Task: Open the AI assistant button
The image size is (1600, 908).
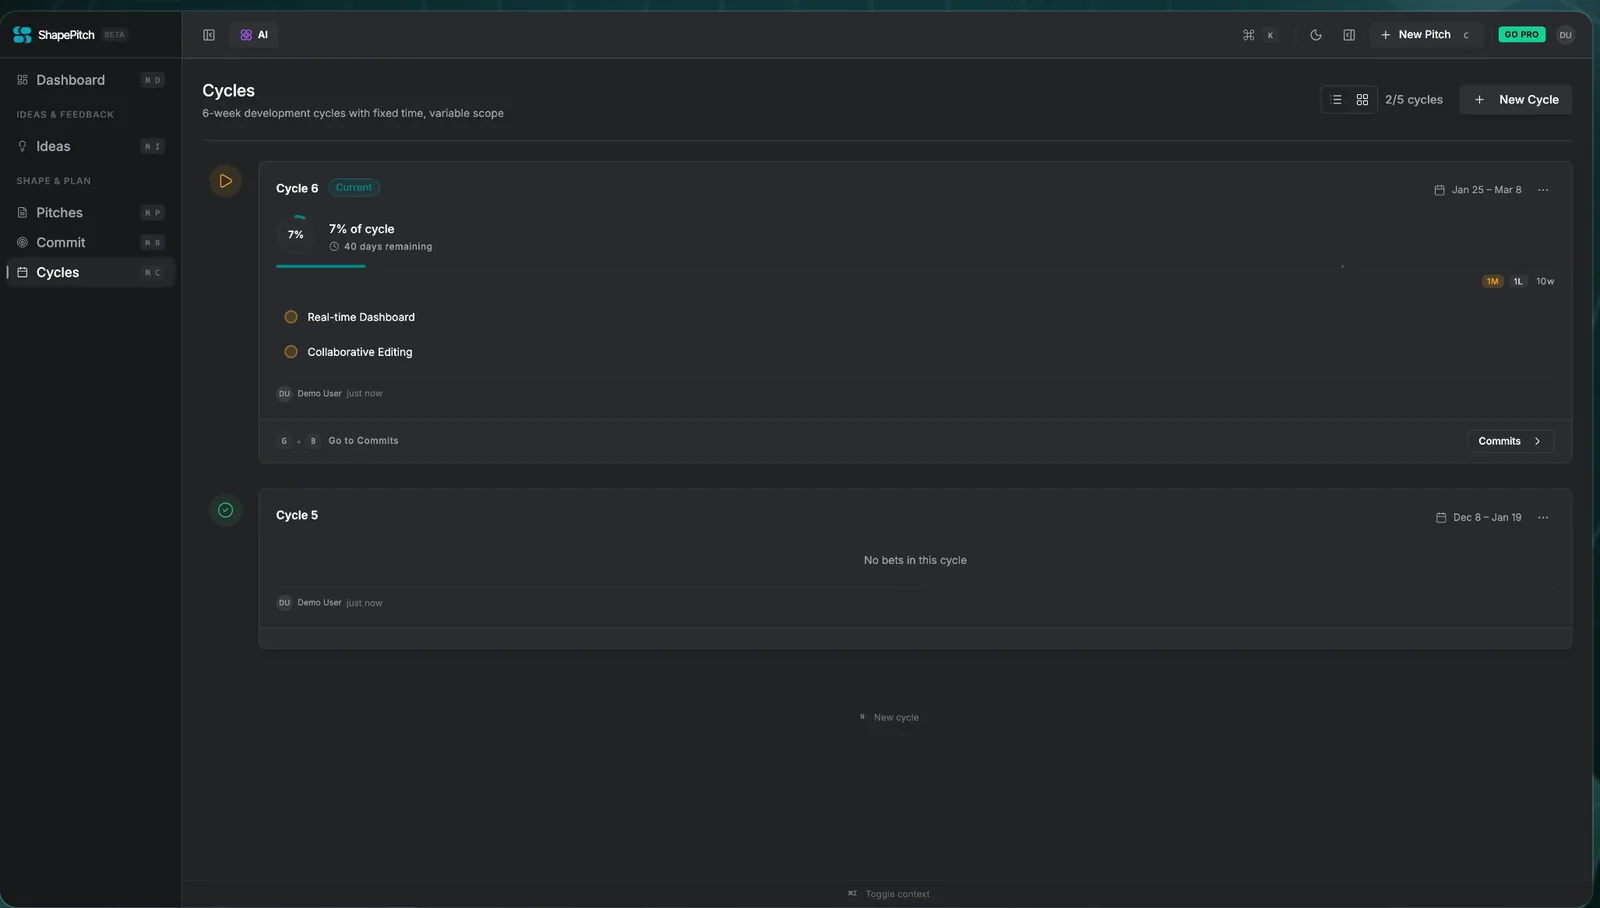Action: [x=254, y=35]
